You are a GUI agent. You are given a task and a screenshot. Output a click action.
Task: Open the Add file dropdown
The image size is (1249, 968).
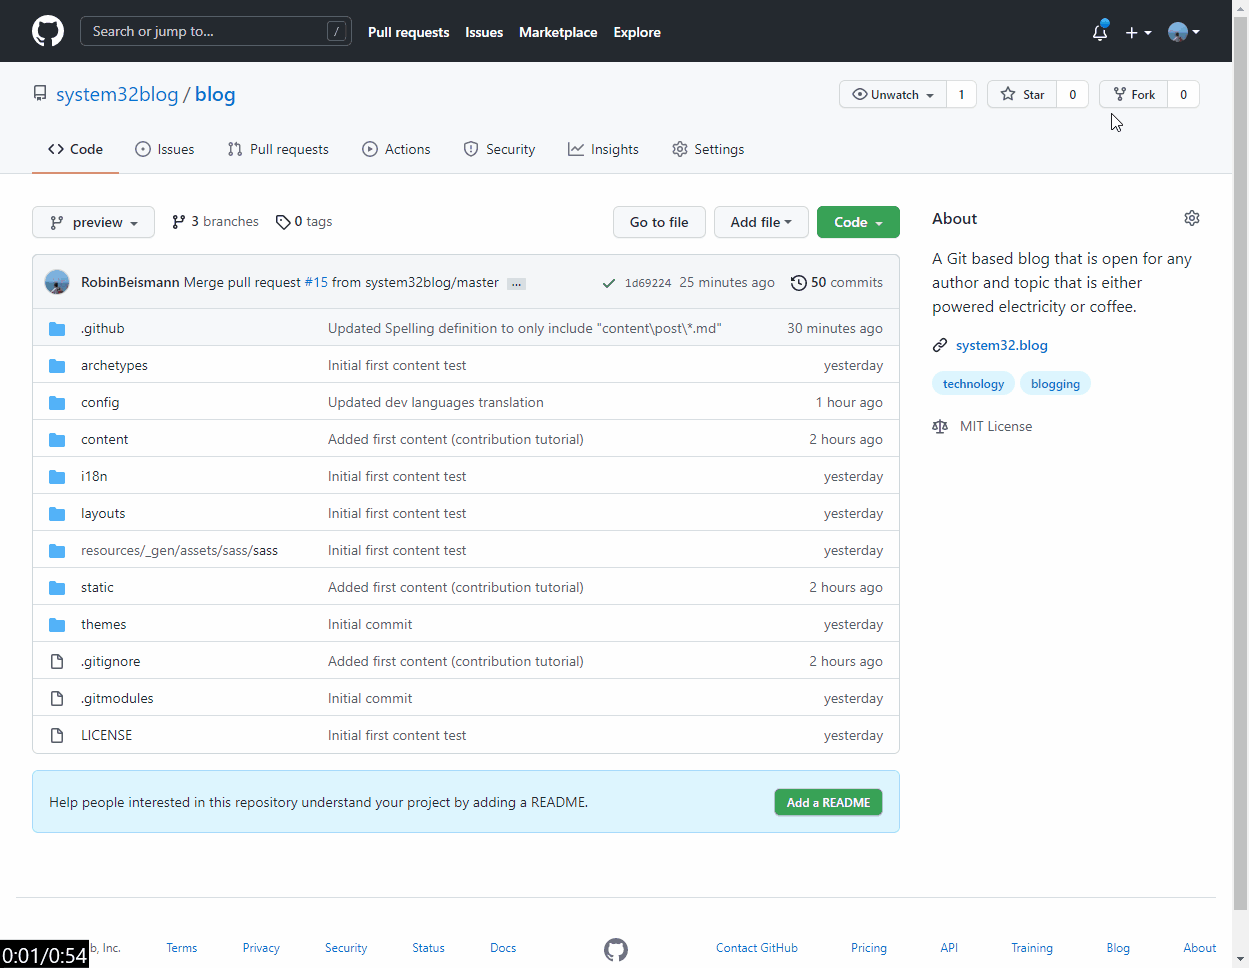pos(761,222)
